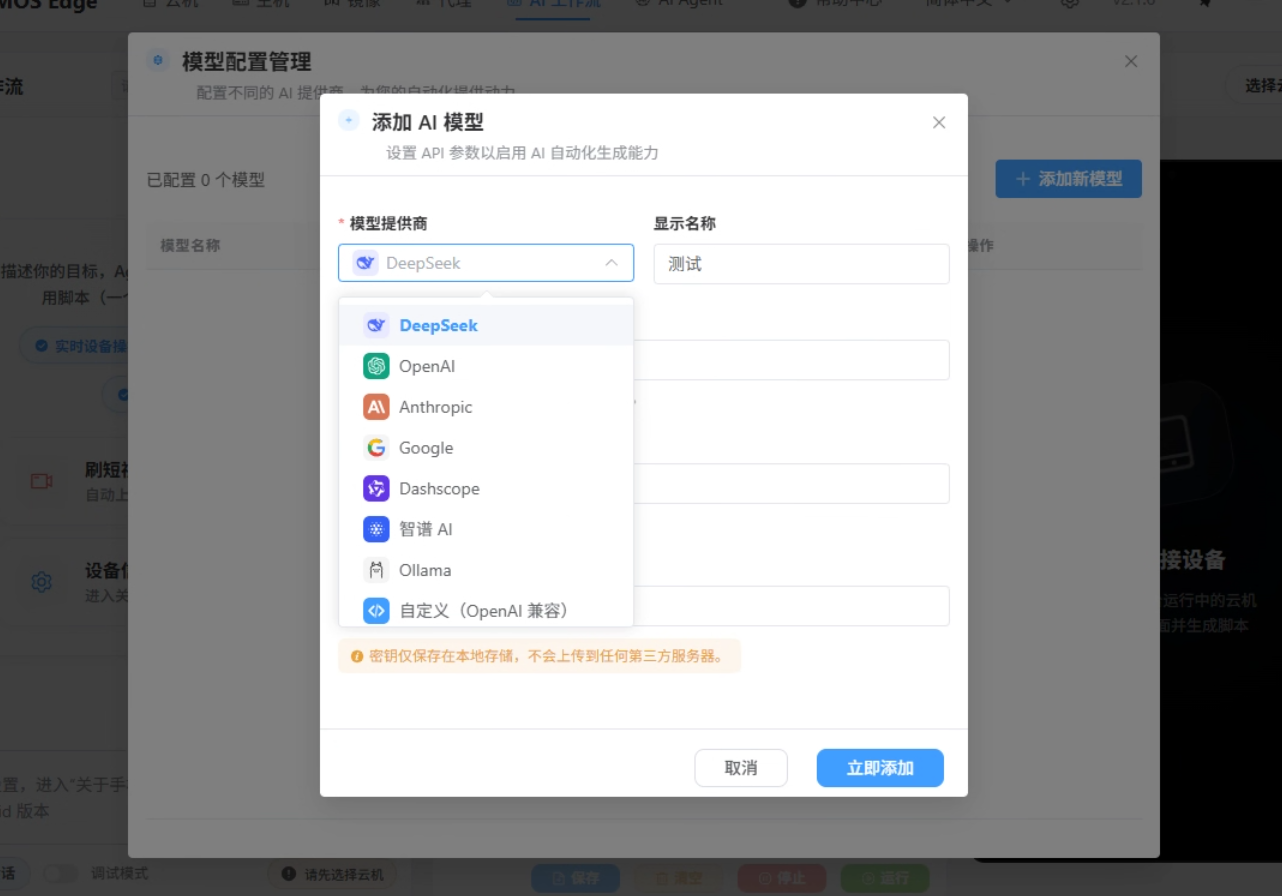The height and width of the screenshot is (896, 1282).
Task: Click the 已配置 0 个模型 text
Action: tap(206, 180)
